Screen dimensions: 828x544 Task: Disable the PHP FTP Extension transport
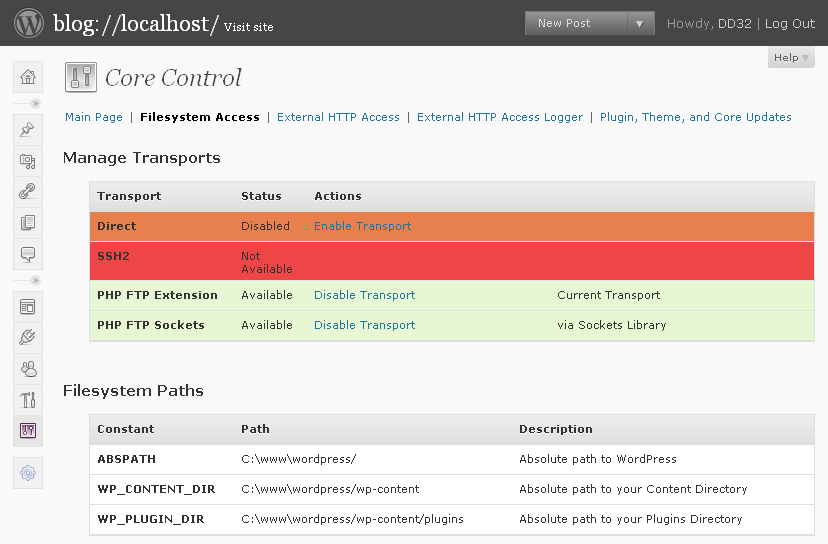click(364, 295)
